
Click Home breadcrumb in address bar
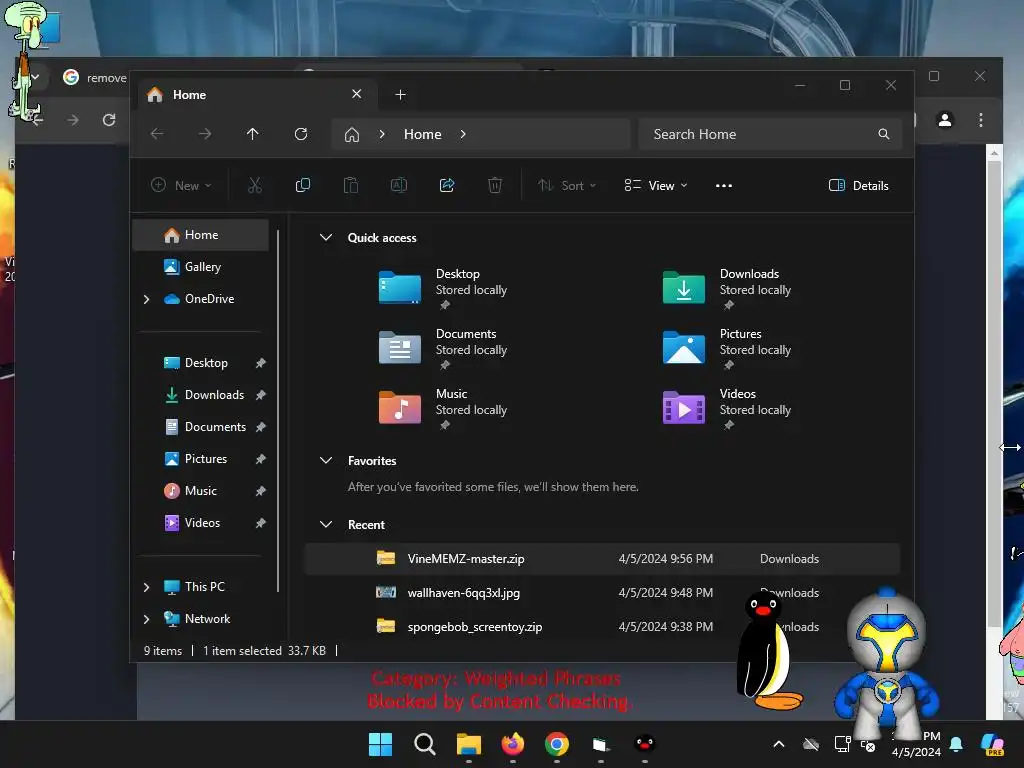[x=423, y=135]
